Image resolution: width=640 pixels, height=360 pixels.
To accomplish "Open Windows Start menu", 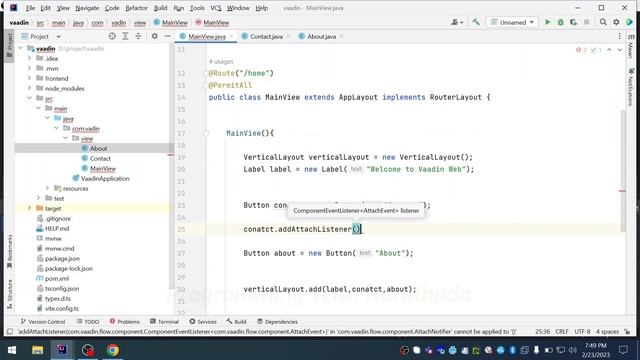I will click(x=12, y=350).
